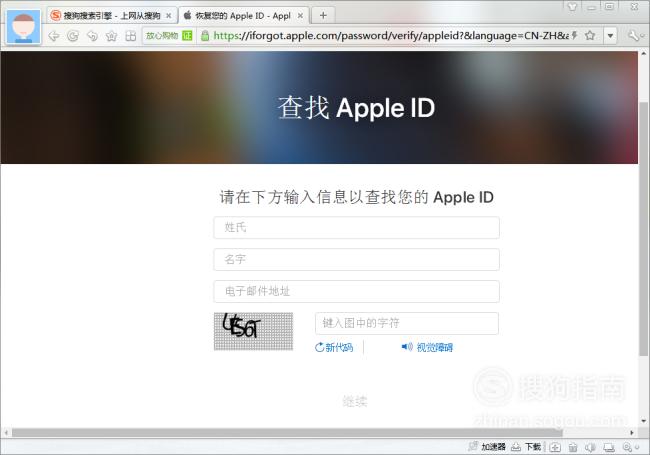The height and width of the screenshot is (455, 650).
Task: Click the vertical scrollbar thumb
Action: click(x=643, y=228)
